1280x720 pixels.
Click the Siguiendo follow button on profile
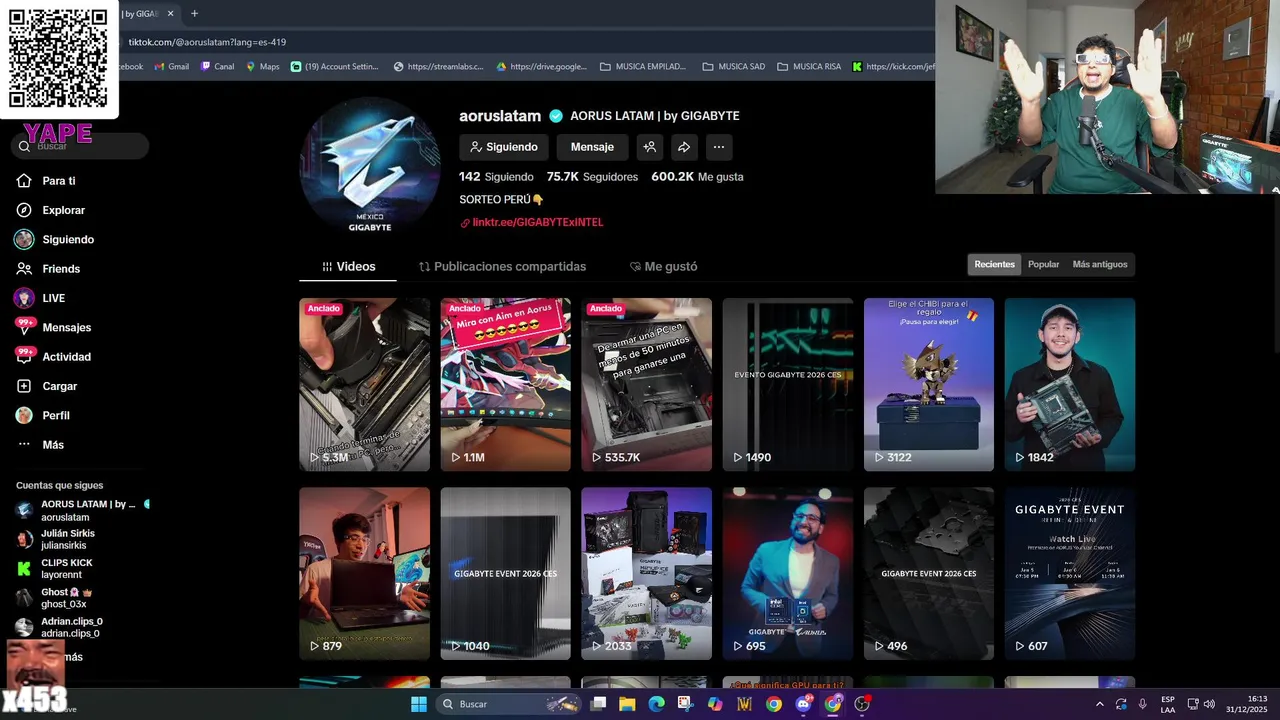click(x=504, y=147)
